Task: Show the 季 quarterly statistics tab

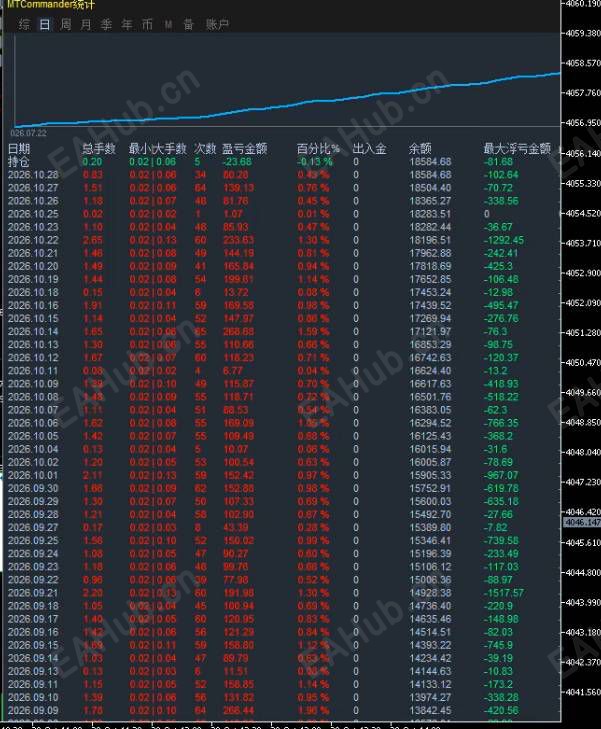Action: pyautogui.click(x=106, y=24)
